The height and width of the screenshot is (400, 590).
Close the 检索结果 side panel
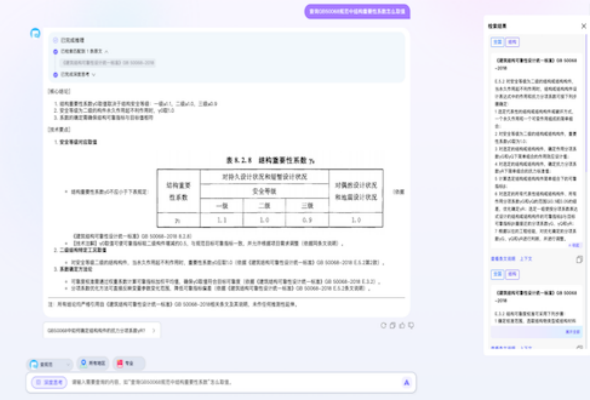[583, 26]
